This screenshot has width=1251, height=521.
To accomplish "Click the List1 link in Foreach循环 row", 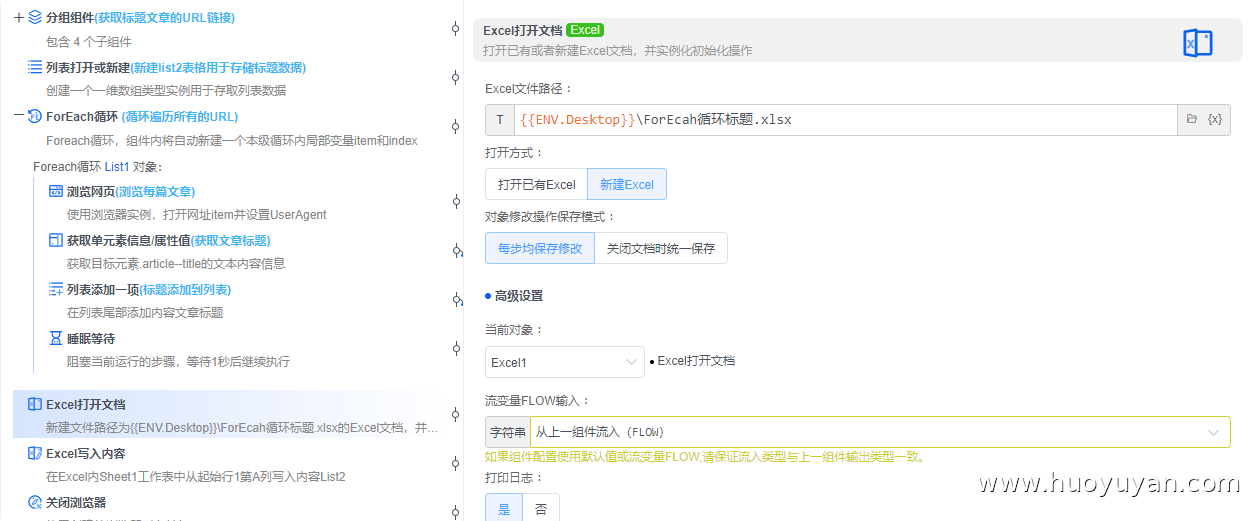I will 117,167.
